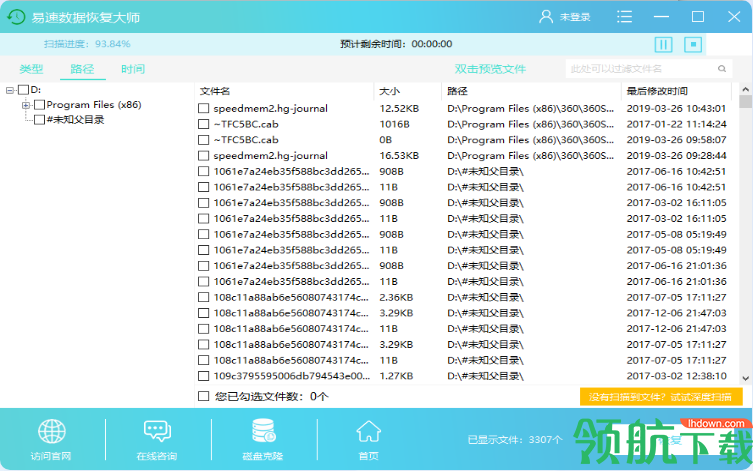Open the online consultation chat icon
The width and height of the screenshot is (753, 471).
157,431
